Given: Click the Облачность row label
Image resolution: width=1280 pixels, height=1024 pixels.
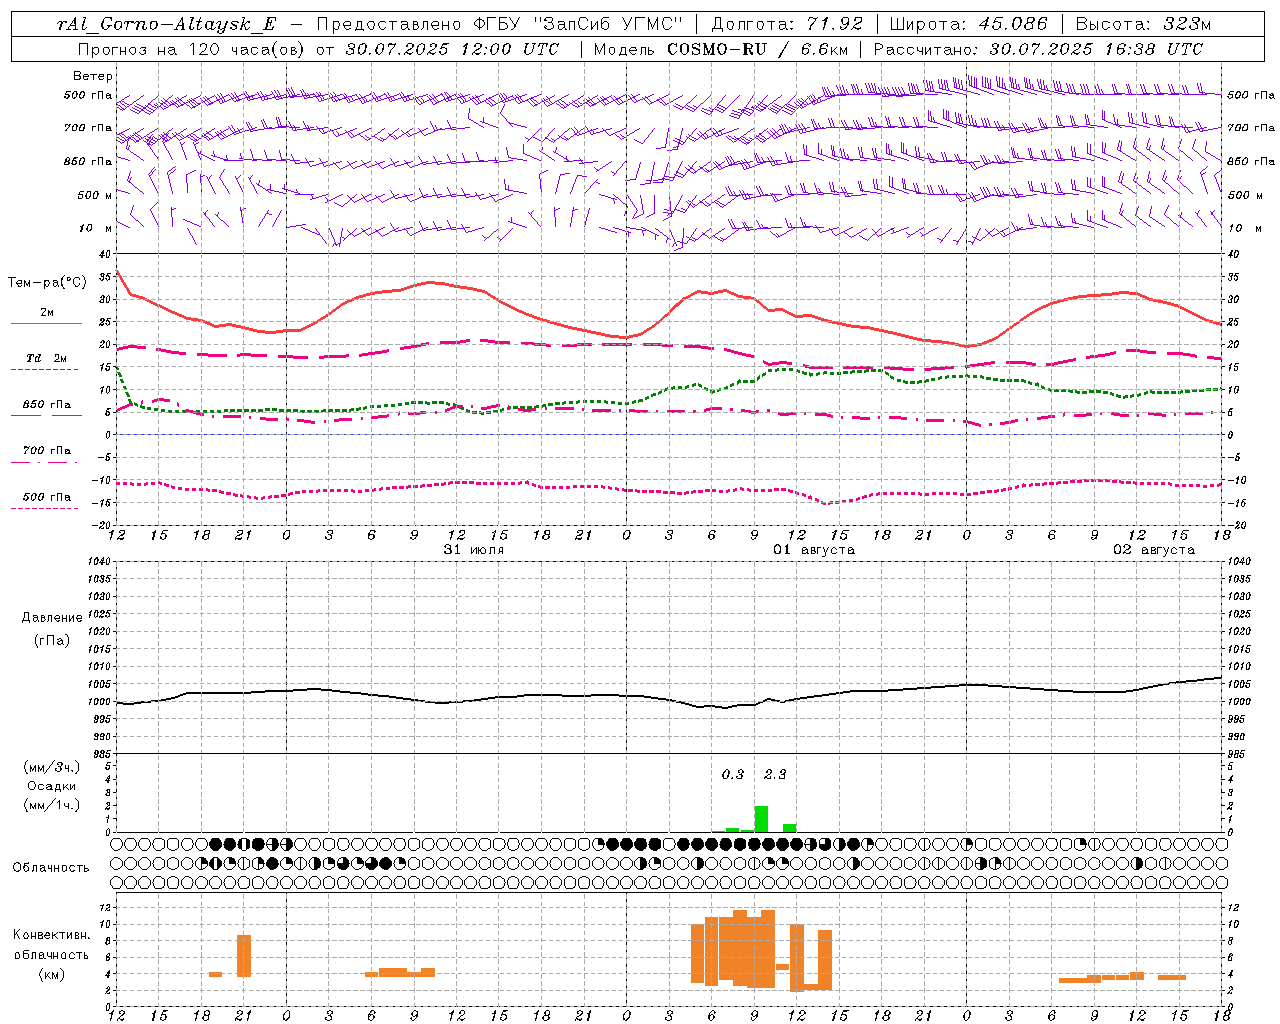Looking at the screenshot, I should (x=51, y=867).
